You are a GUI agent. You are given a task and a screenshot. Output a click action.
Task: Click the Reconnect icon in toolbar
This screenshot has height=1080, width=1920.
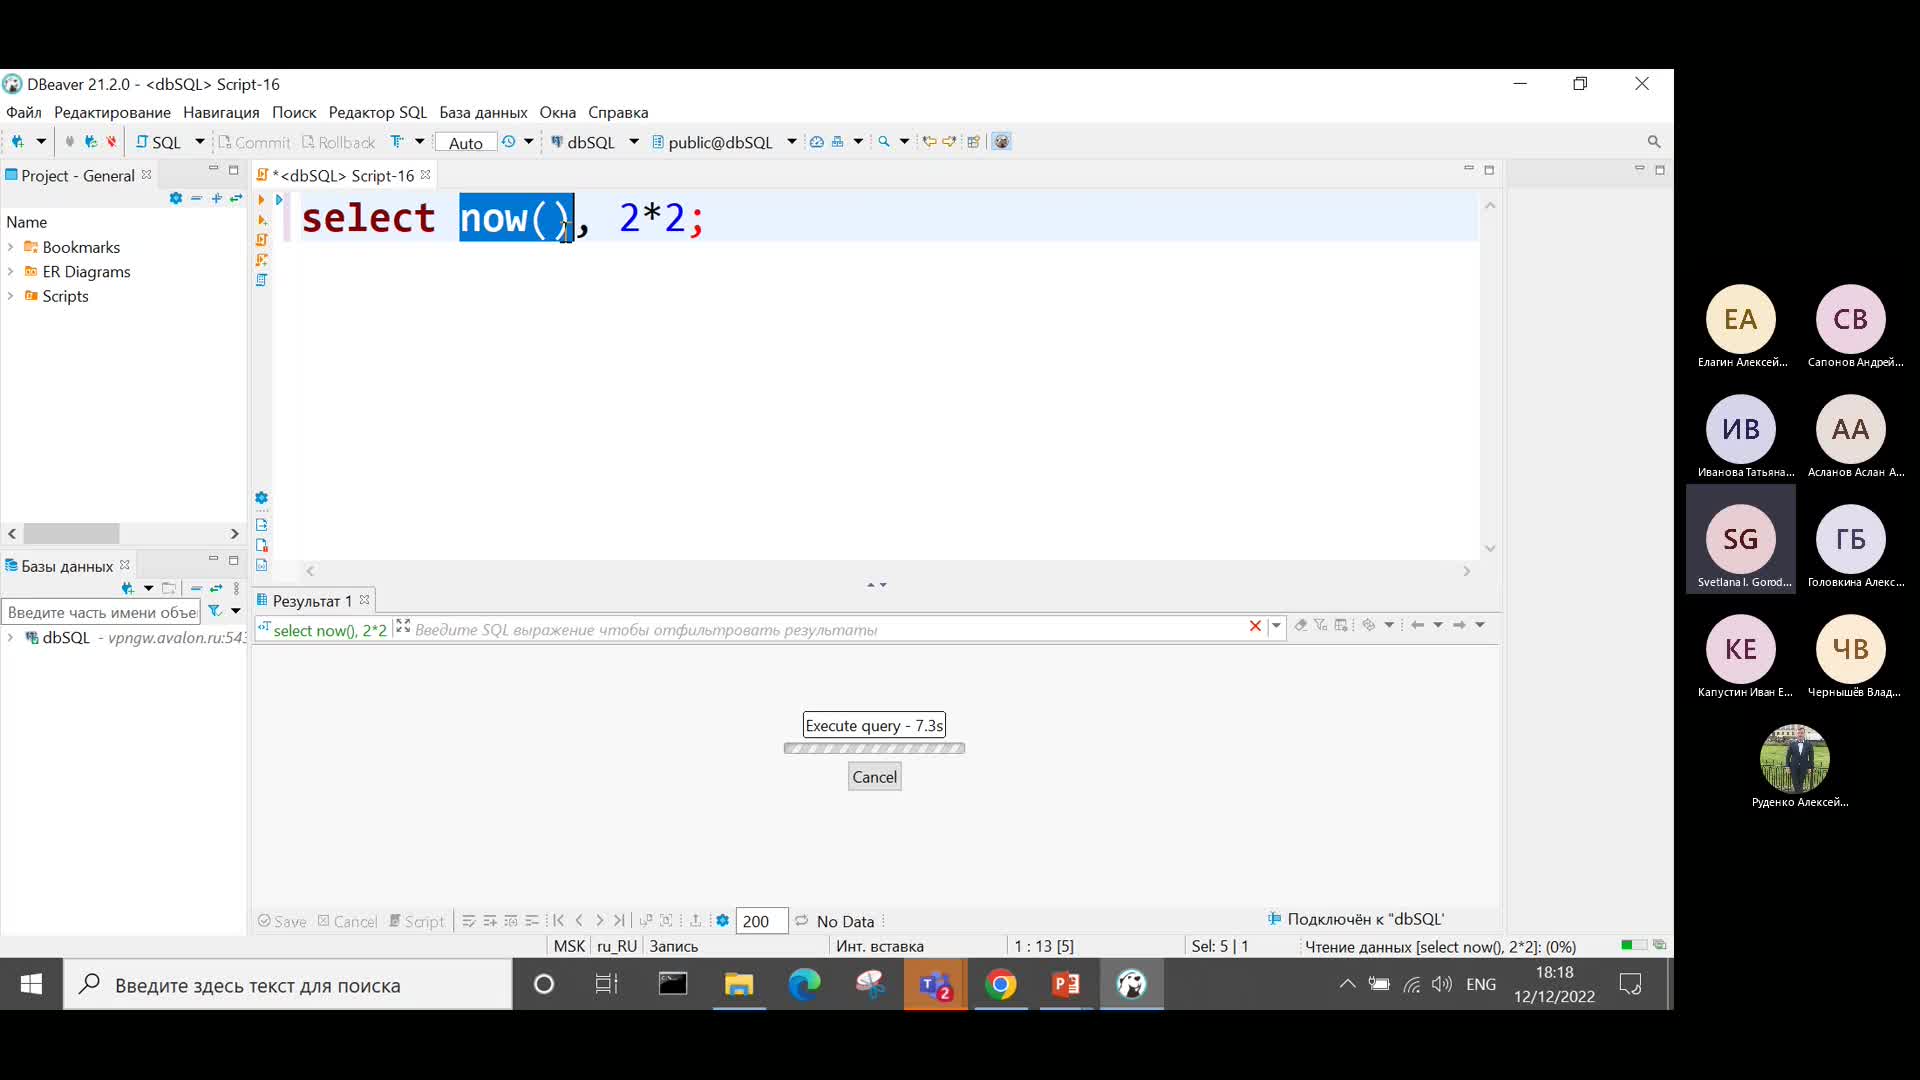tap(90, 142)
